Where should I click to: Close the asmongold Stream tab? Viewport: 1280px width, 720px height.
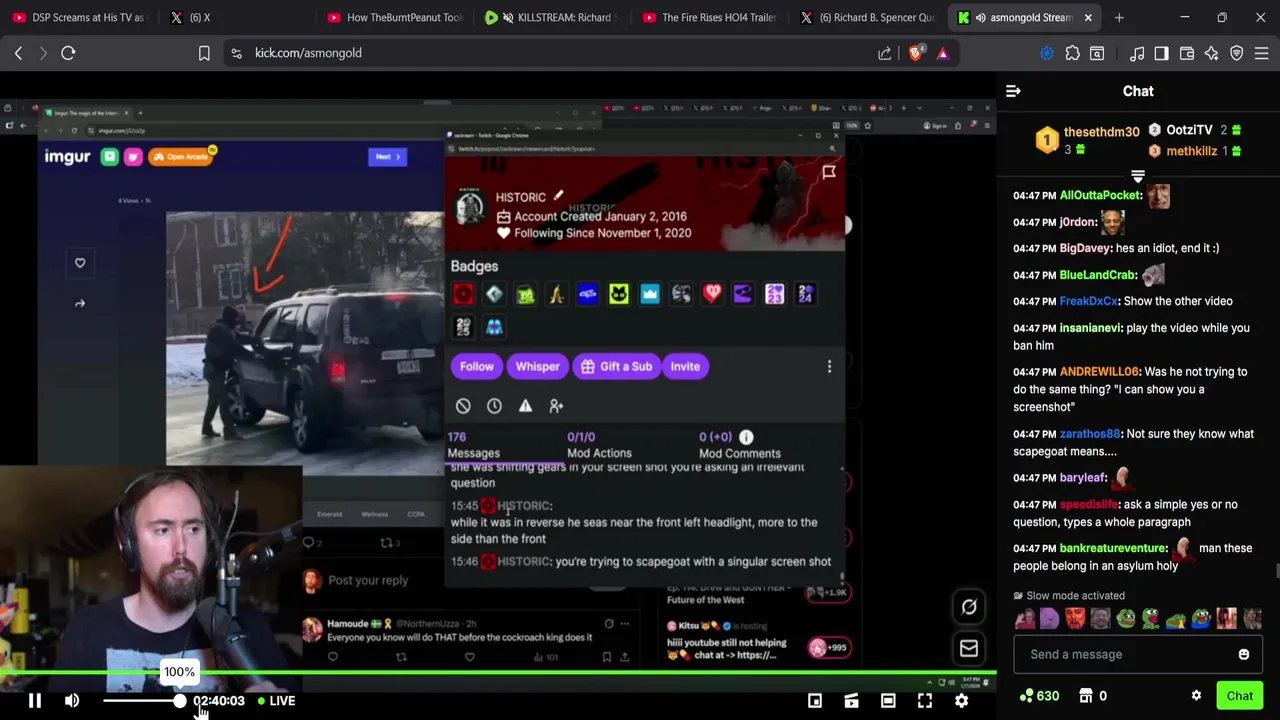[1088, 17]
